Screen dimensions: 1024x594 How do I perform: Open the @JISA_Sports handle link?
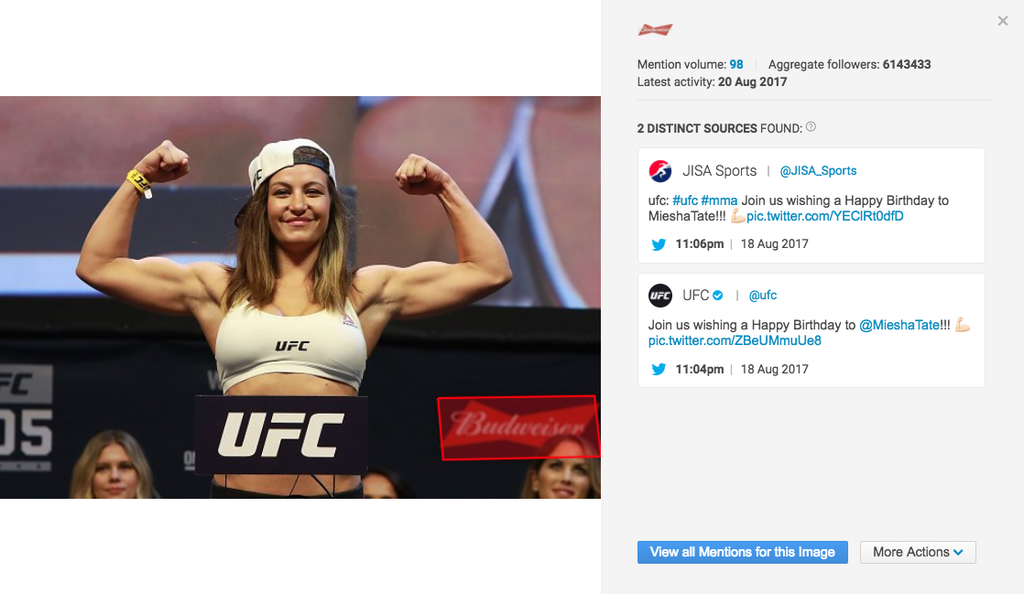[x=818, y=171]
